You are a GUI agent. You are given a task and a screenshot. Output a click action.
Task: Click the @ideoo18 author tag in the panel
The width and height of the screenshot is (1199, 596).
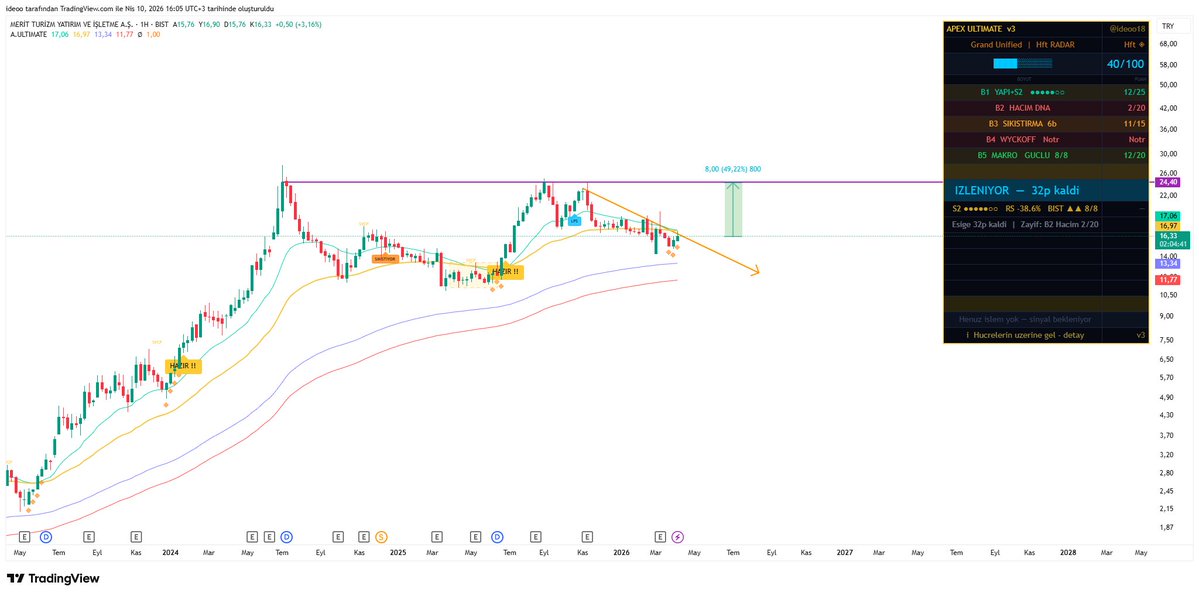coord(1126,28)
